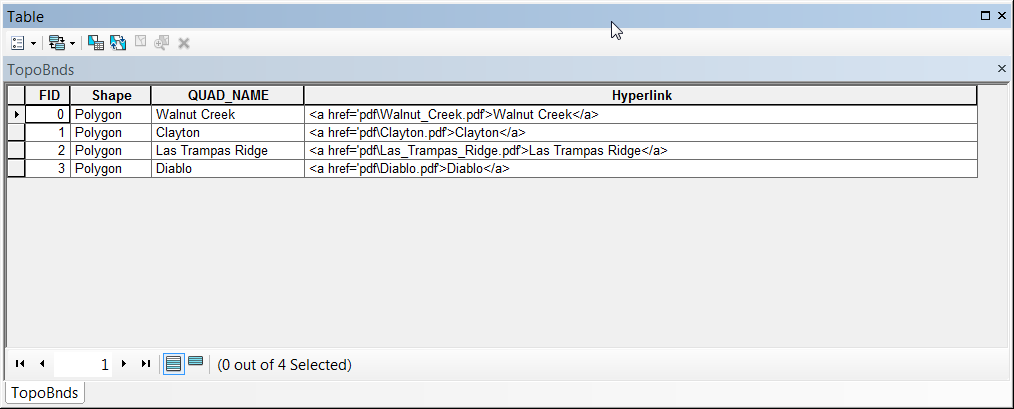Click the QUAD_NAME column header

pos(228,95)
